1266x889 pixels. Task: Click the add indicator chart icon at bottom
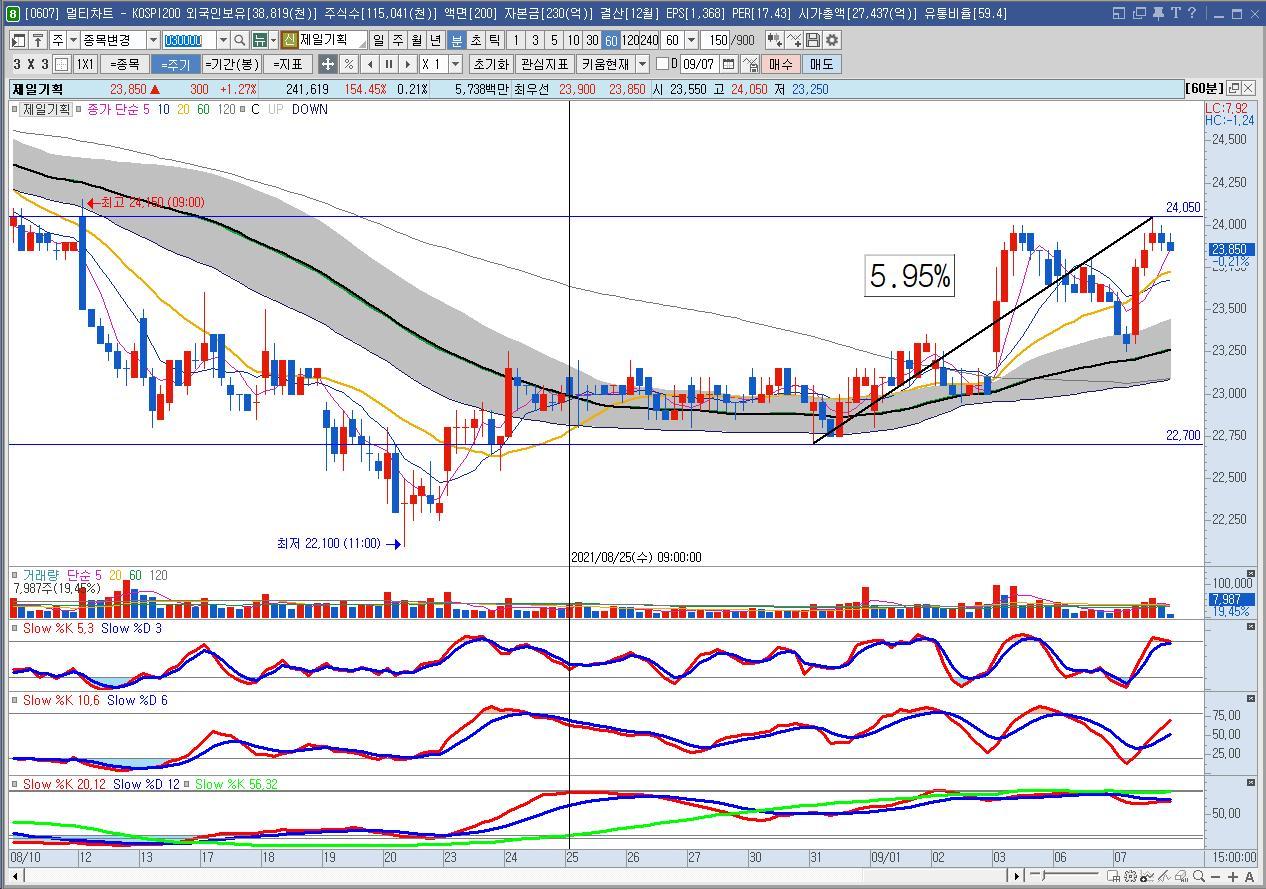pos(1147,876)
